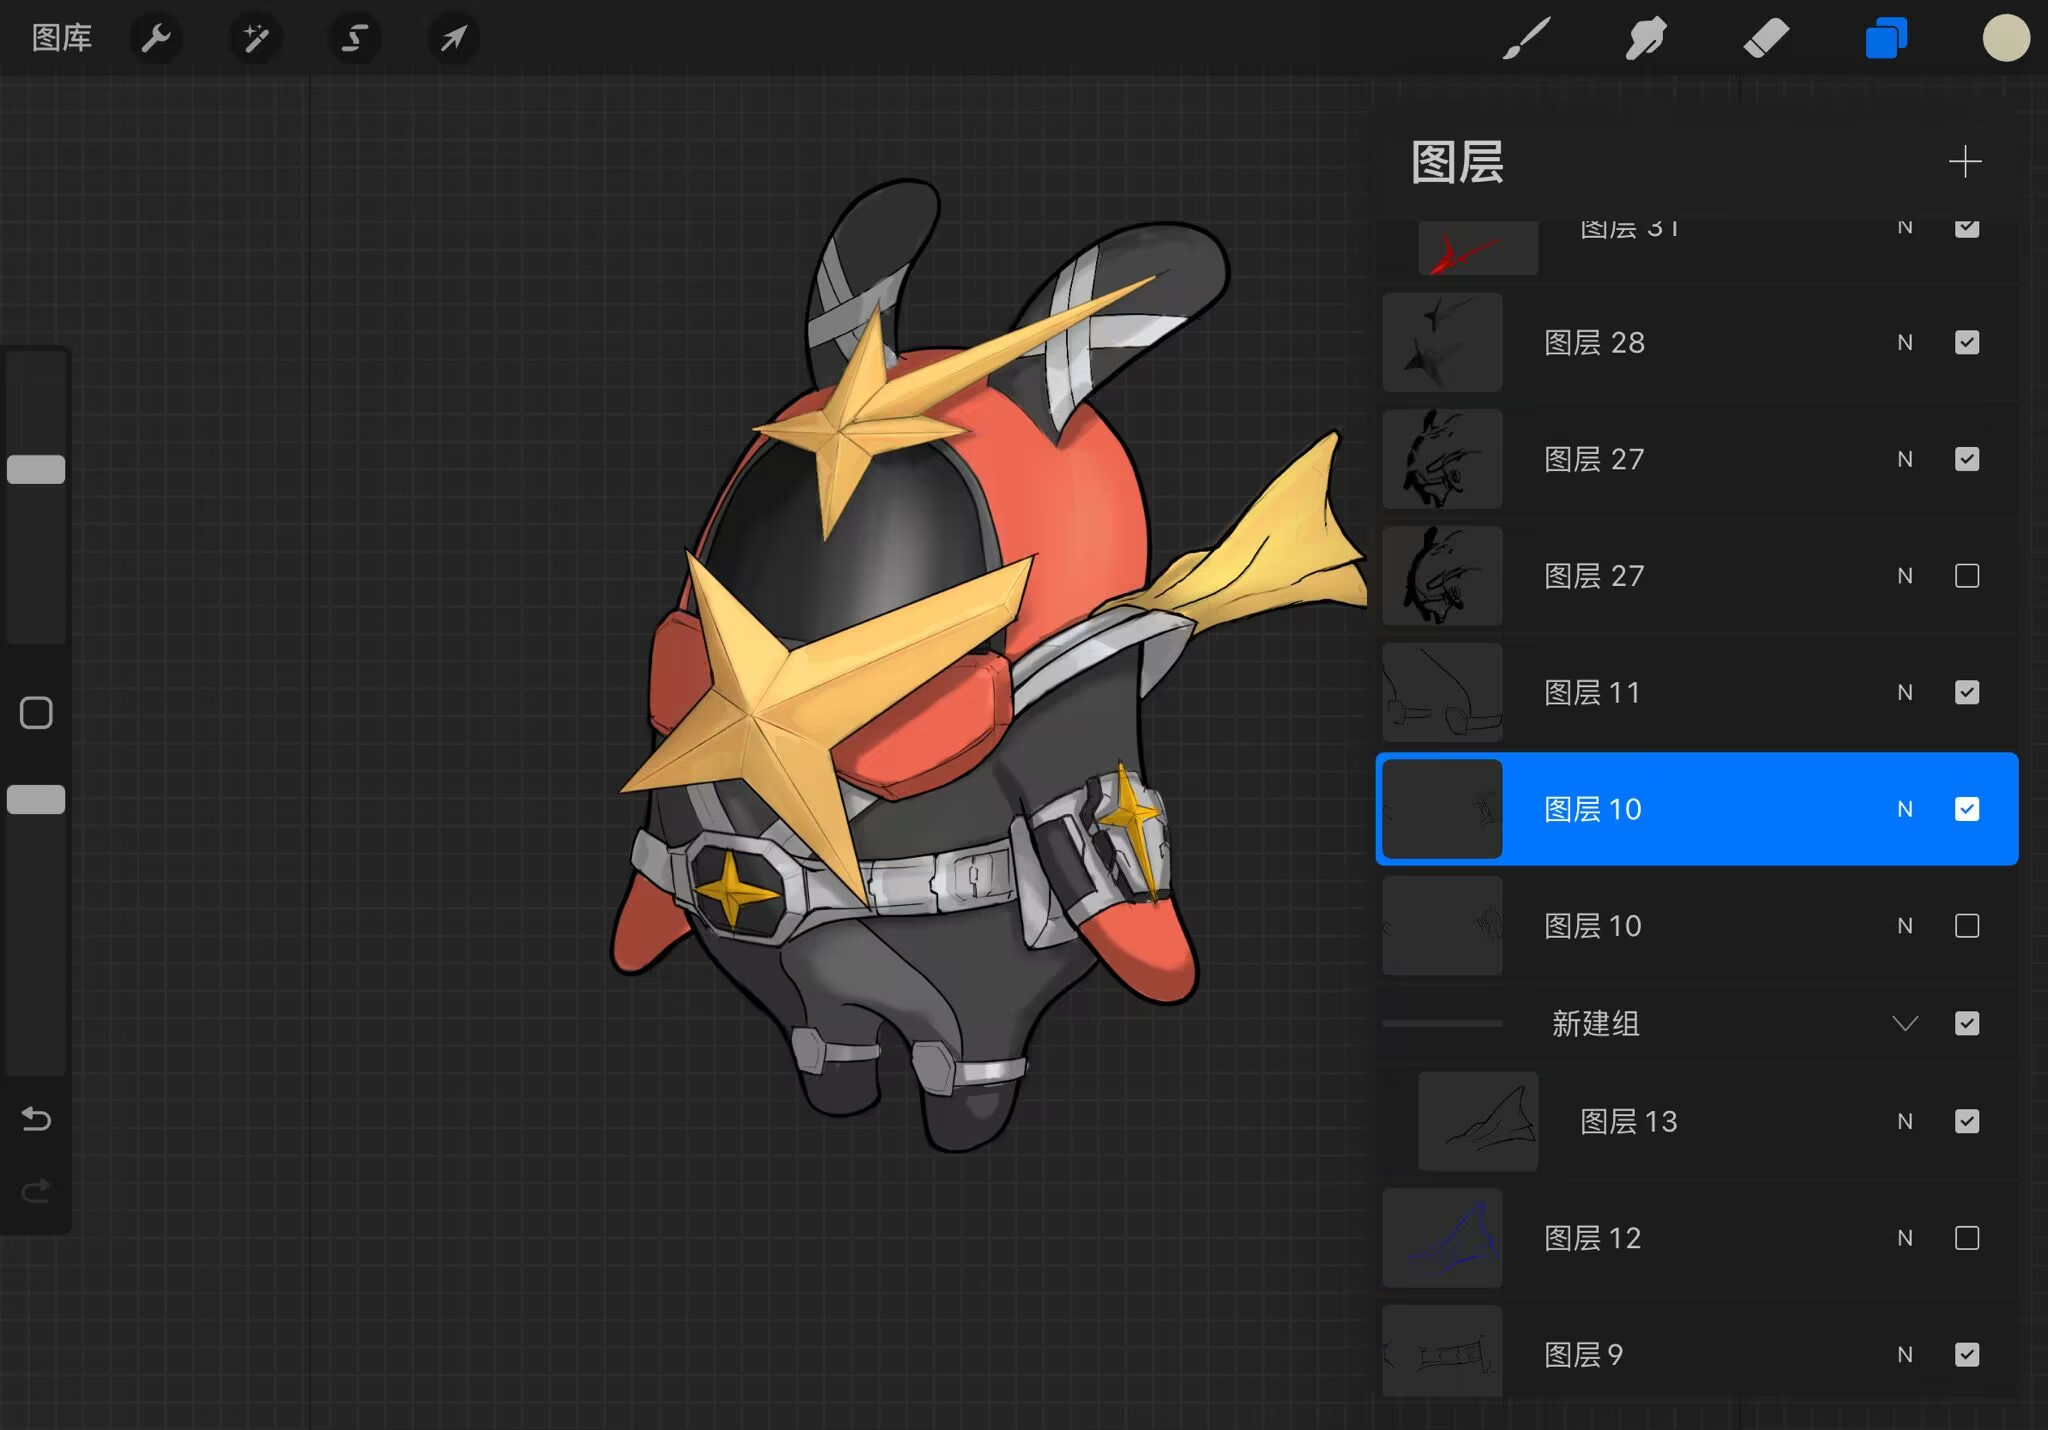Click the upper brush size slider handle
Screen dimensions: 2048x1430
(36, 469)
